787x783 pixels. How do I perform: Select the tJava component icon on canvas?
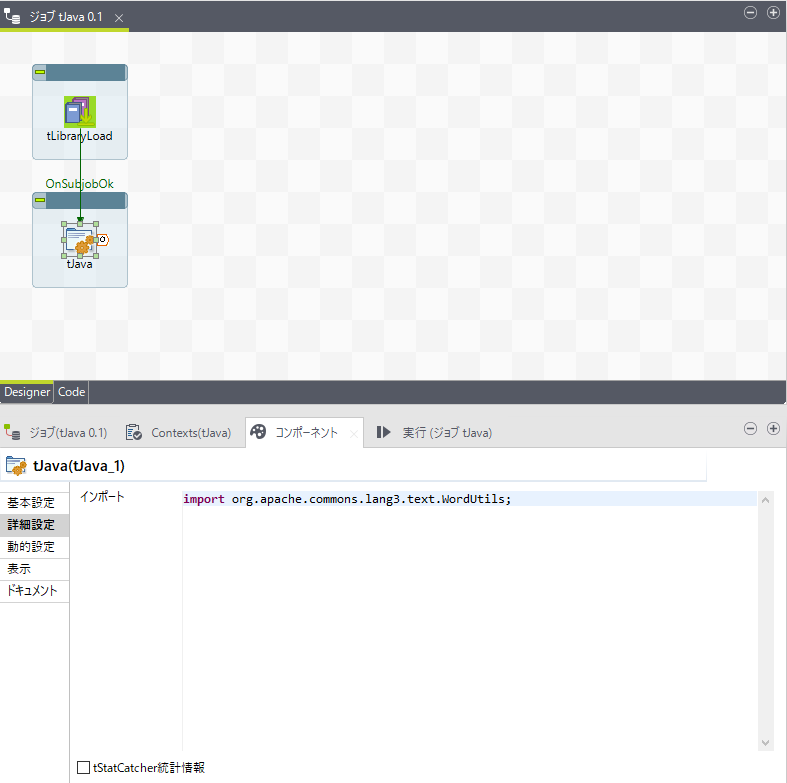pyautogui.click(x=79, y=240)
